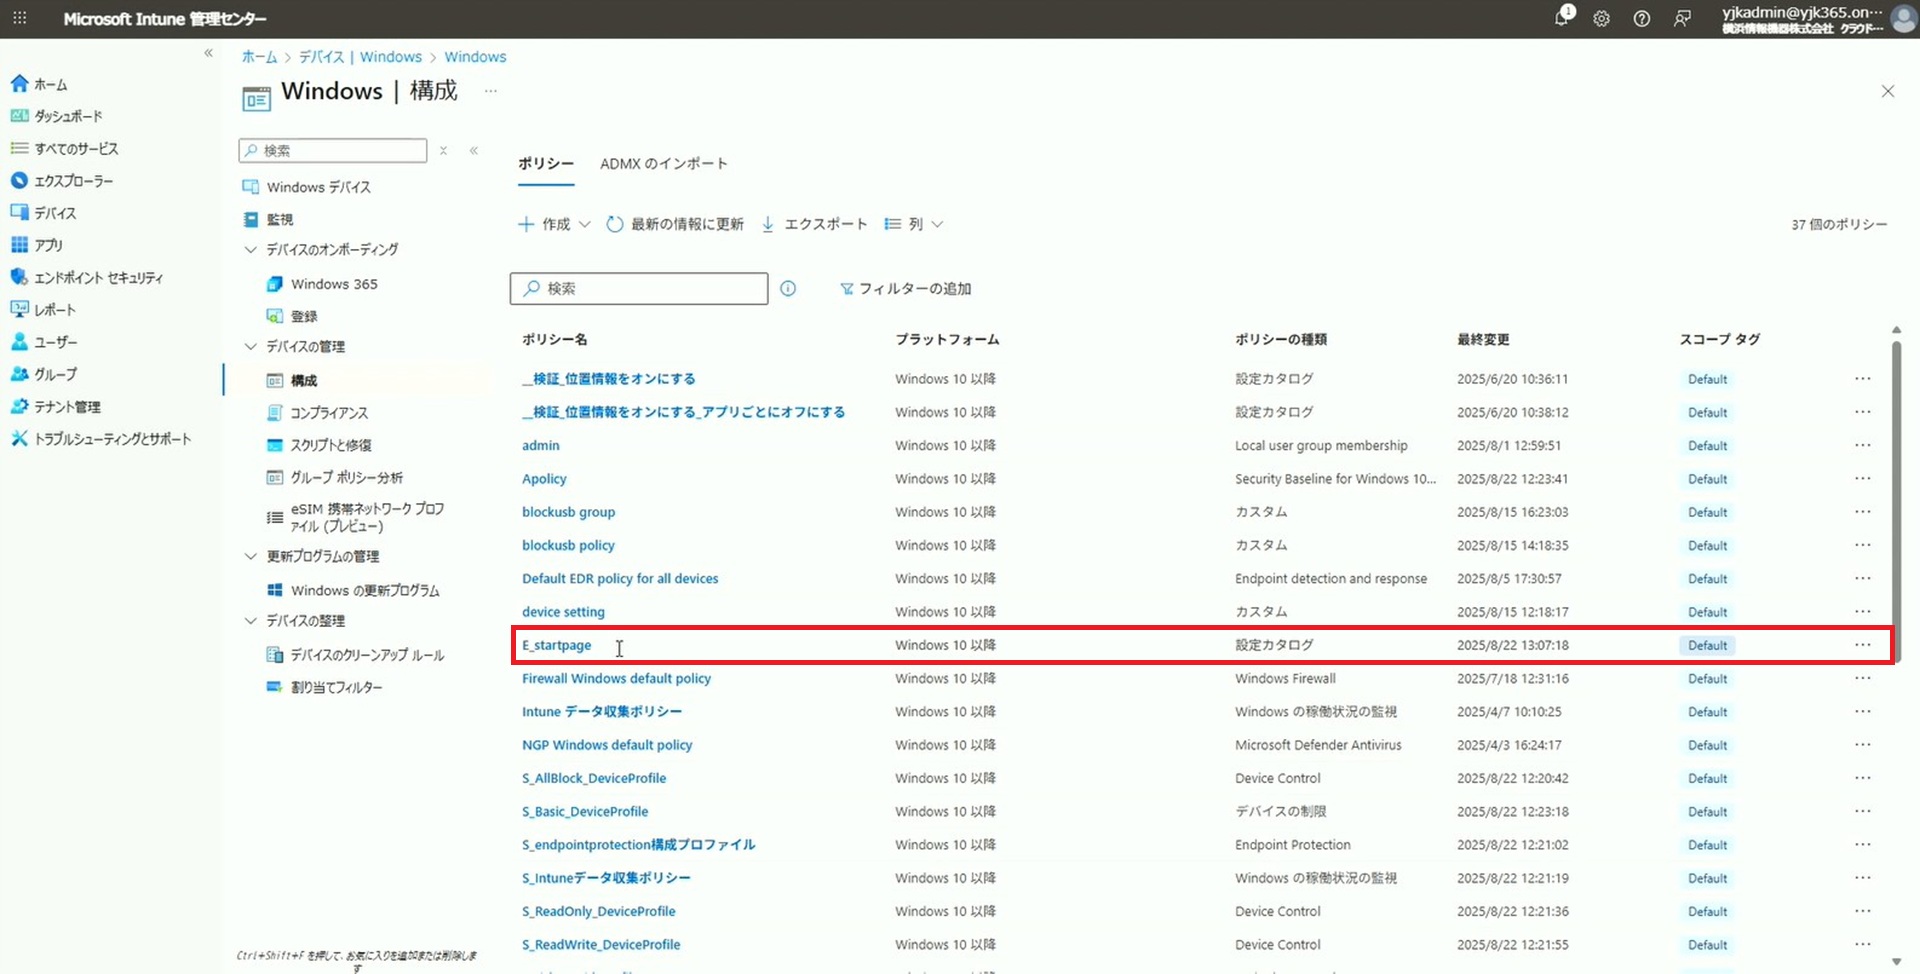
Task: Open the portal menu waffle icon
Action: pyautogui.click(x=20, y=18)
